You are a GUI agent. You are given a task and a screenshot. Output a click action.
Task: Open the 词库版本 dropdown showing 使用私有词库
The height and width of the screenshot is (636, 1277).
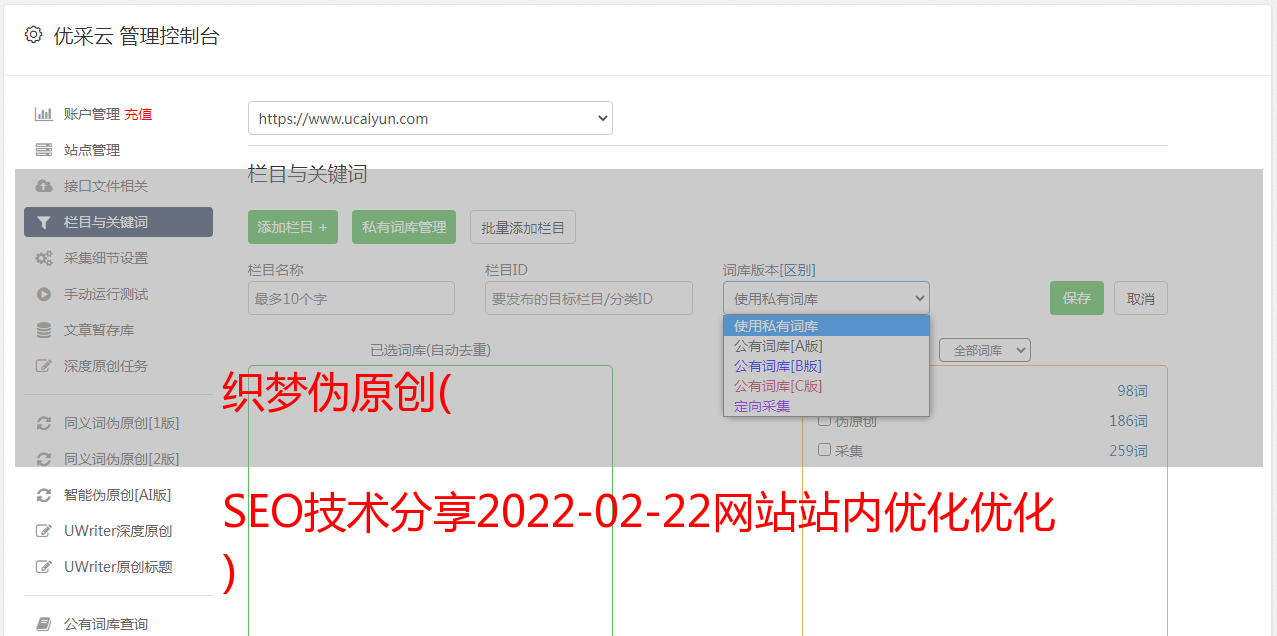[x=826, y=298]
